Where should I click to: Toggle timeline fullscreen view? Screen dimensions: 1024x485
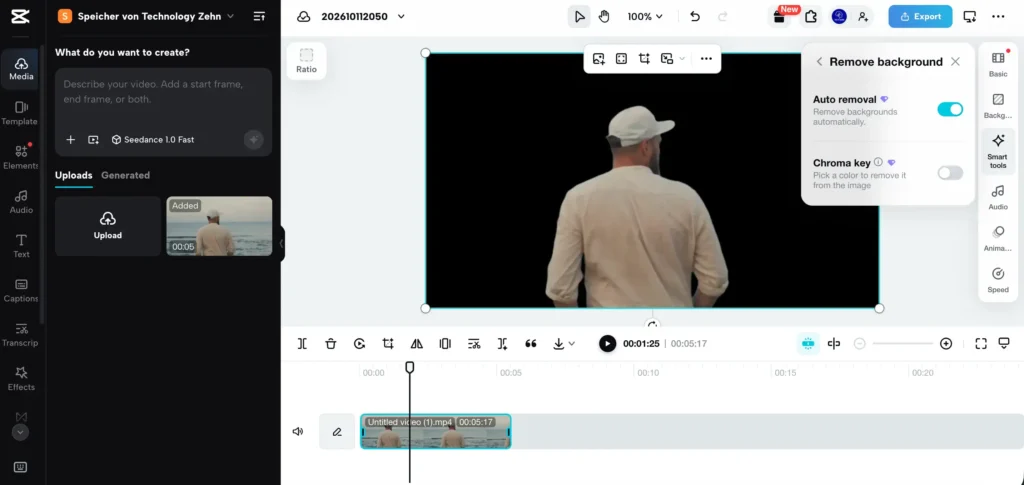(x=980, y=343)
